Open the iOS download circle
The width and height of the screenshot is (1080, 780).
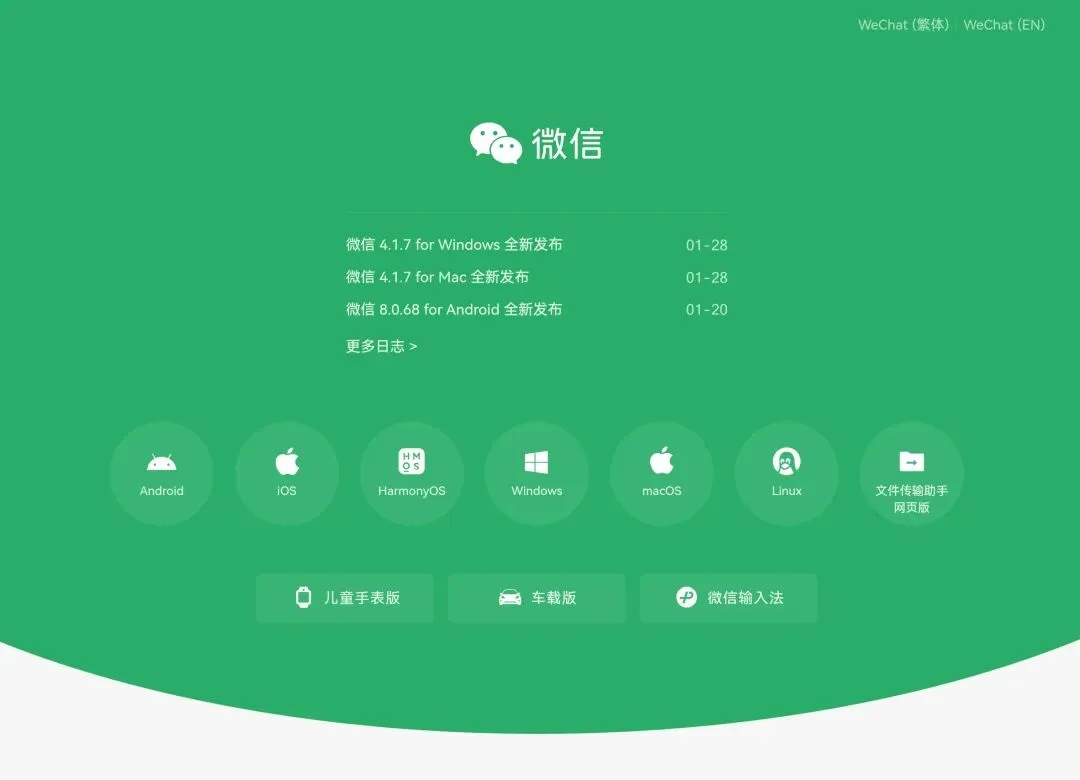point(287,474)
